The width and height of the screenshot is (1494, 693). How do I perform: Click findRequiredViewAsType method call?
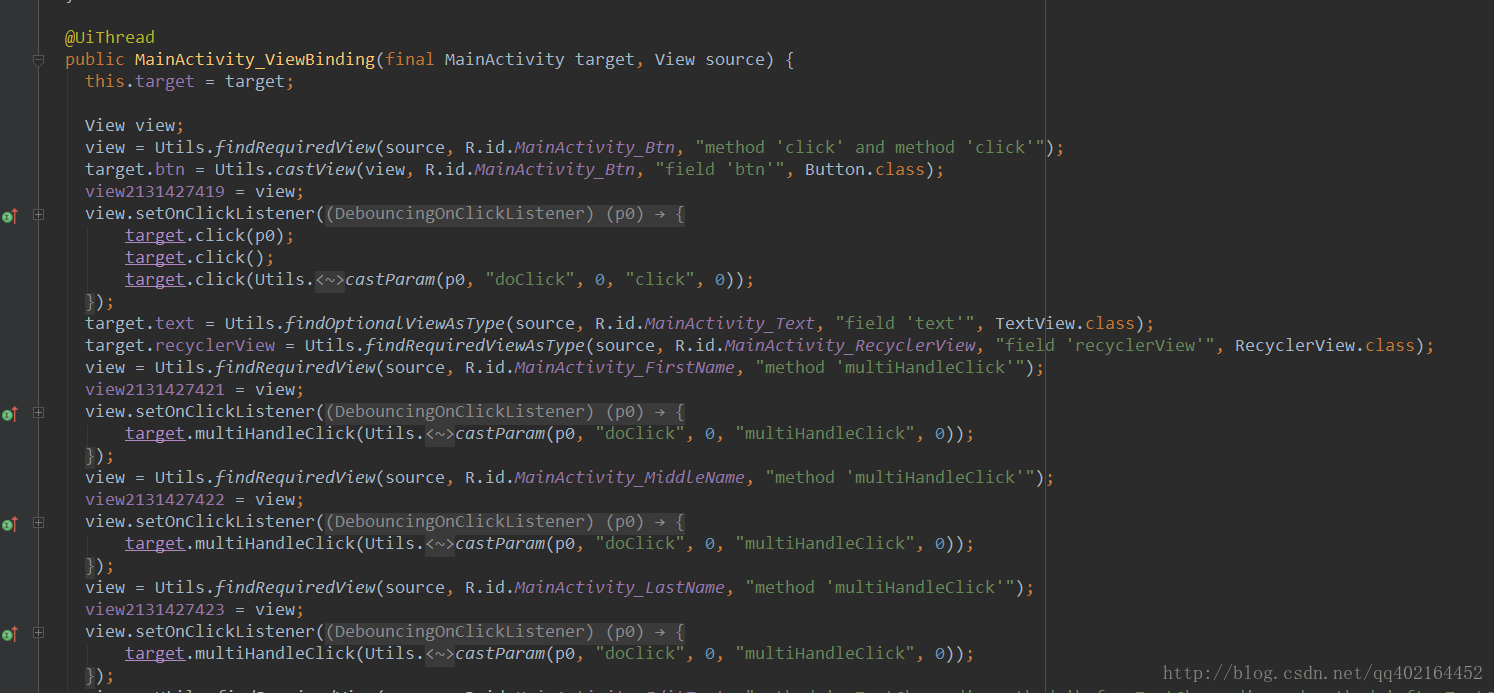click(x=475, y=346)
